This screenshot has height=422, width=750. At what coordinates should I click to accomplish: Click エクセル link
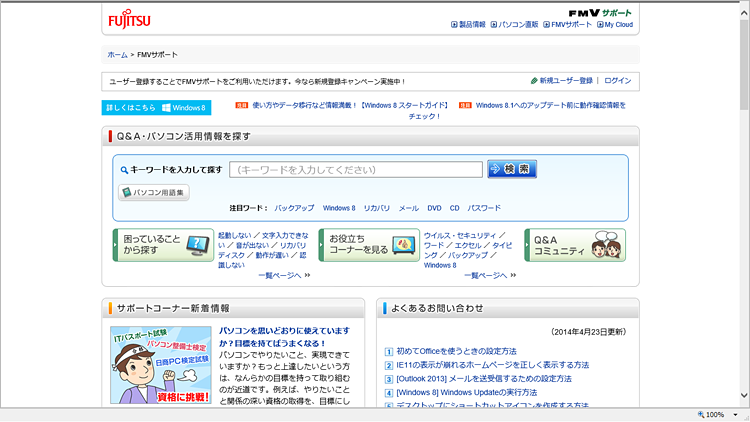[467, 245]
